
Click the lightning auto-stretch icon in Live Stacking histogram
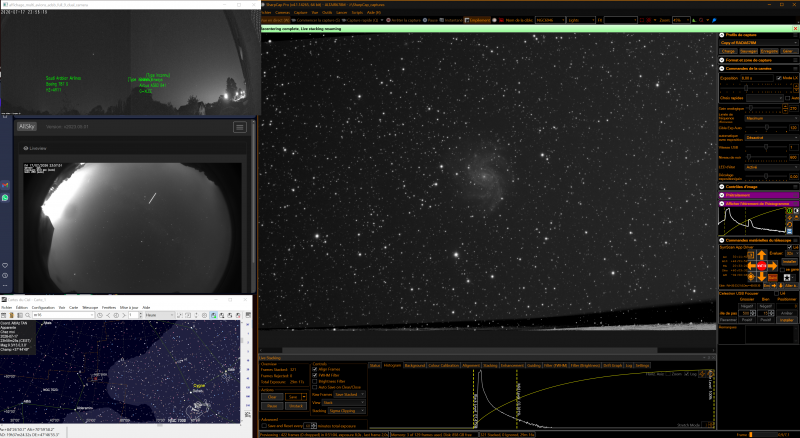(703, 374)
